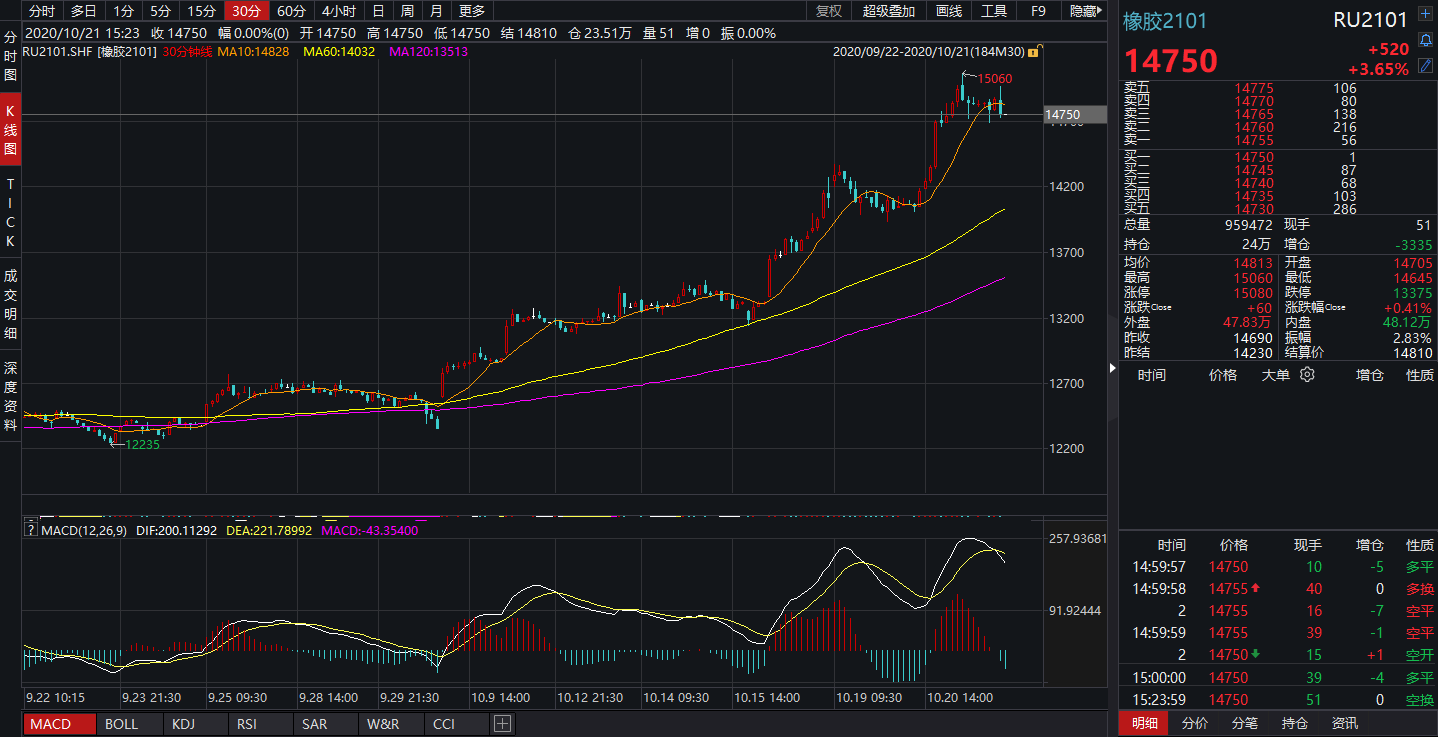Open the 明细 bottom tab

click(x=1144, y=723)
